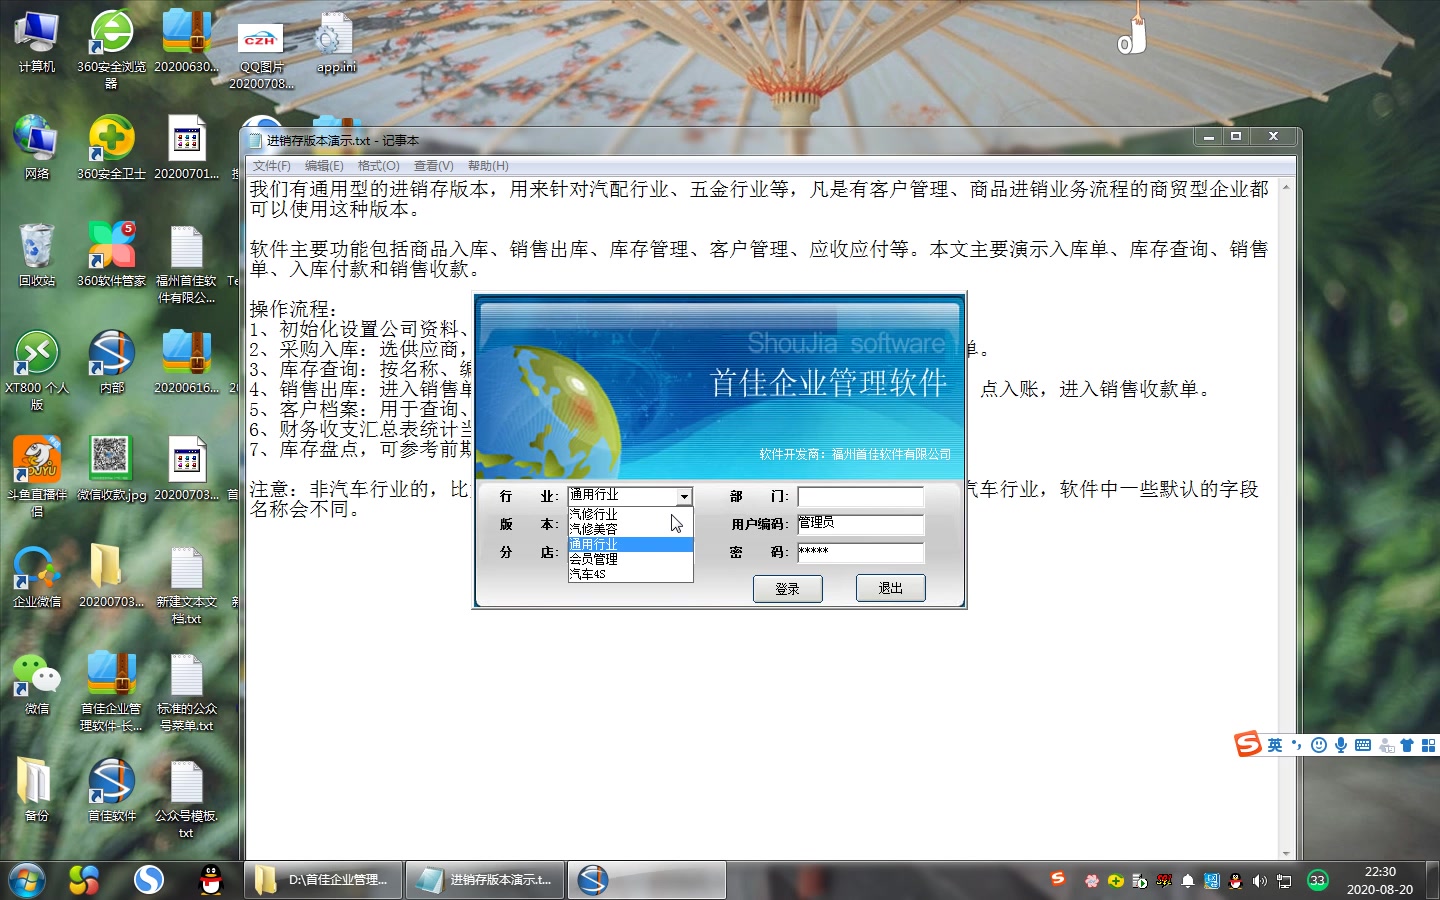The height and width of the screenshot is (900, 1440).
Task: Click the 登录 login button
Action: click(x=788, y=589)
